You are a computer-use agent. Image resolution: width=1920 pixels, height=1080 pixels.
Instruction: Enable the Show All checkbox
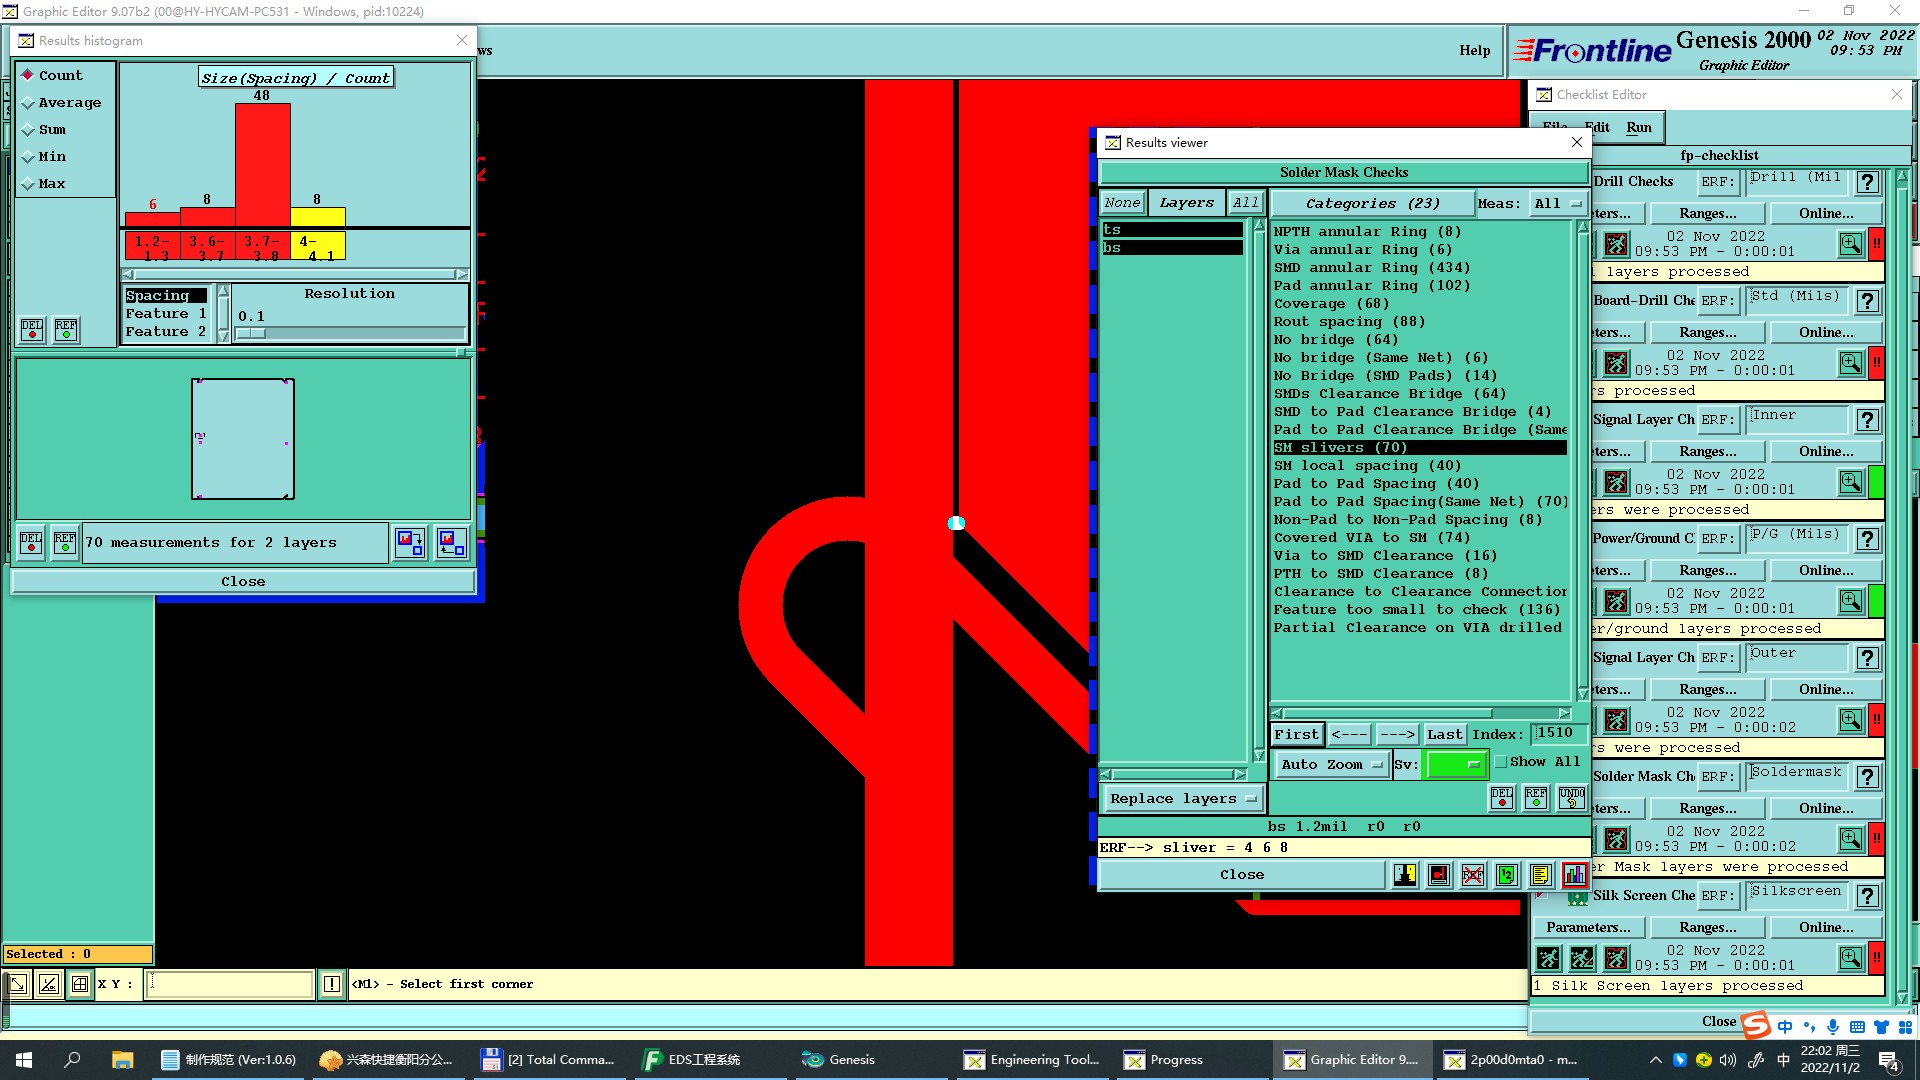point(1501,762)
